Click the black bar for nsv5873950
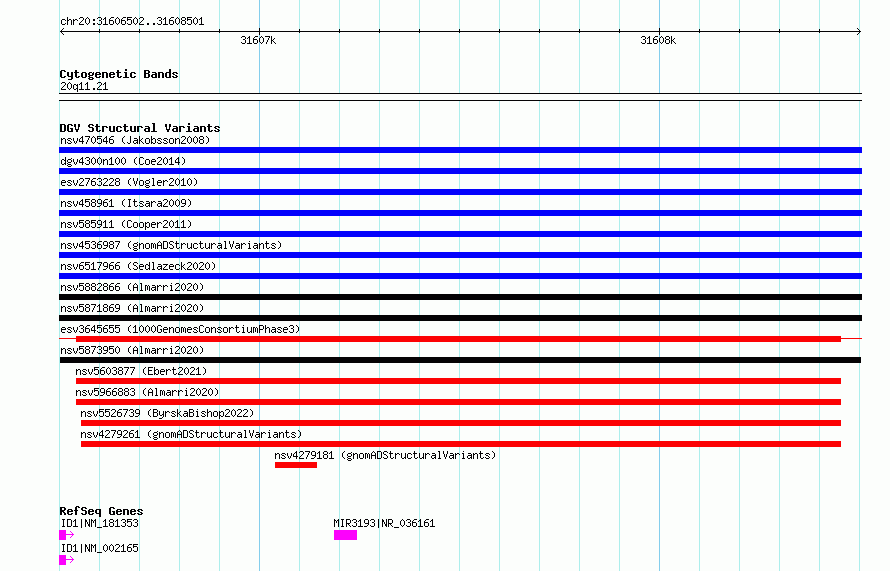 coord(460,360)
